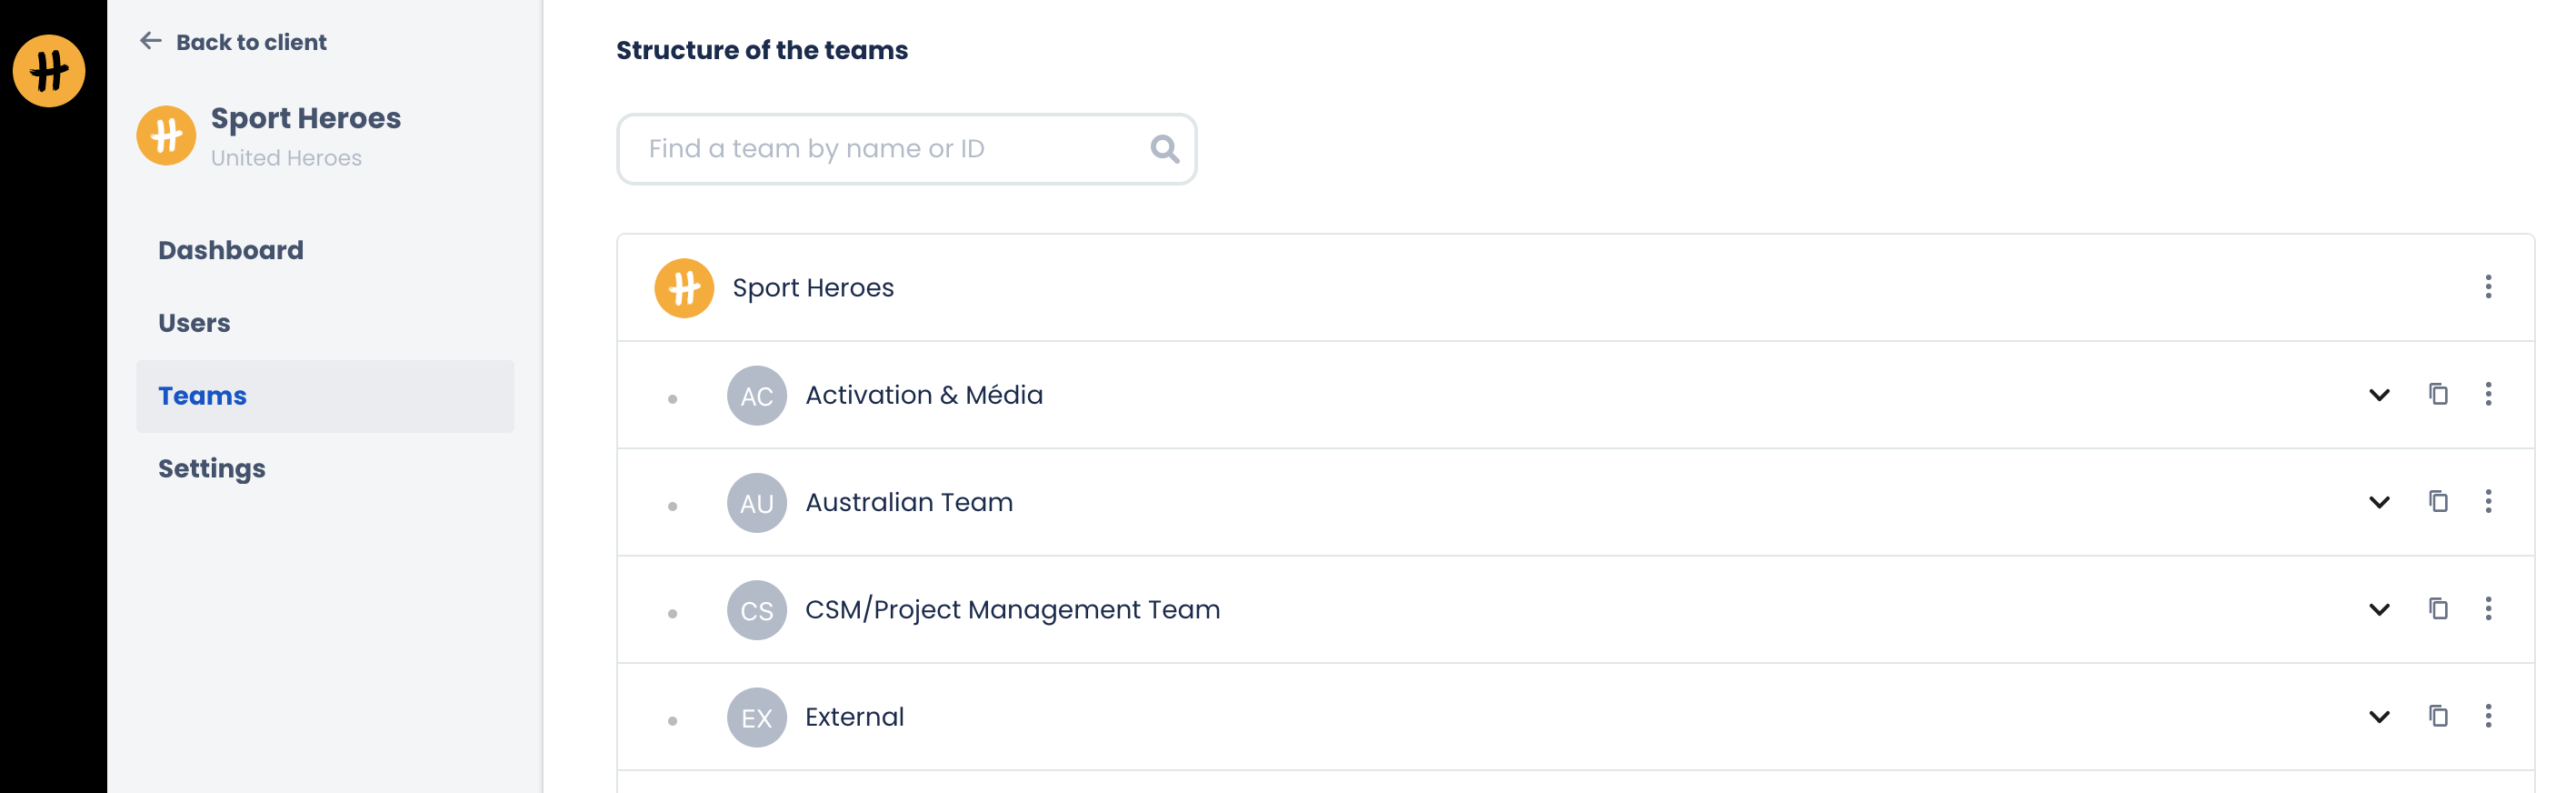The width and height of the screenshot is (2576, 793).
Task: Copy the Activation & Média team ID
Action: pos(2438,394)
